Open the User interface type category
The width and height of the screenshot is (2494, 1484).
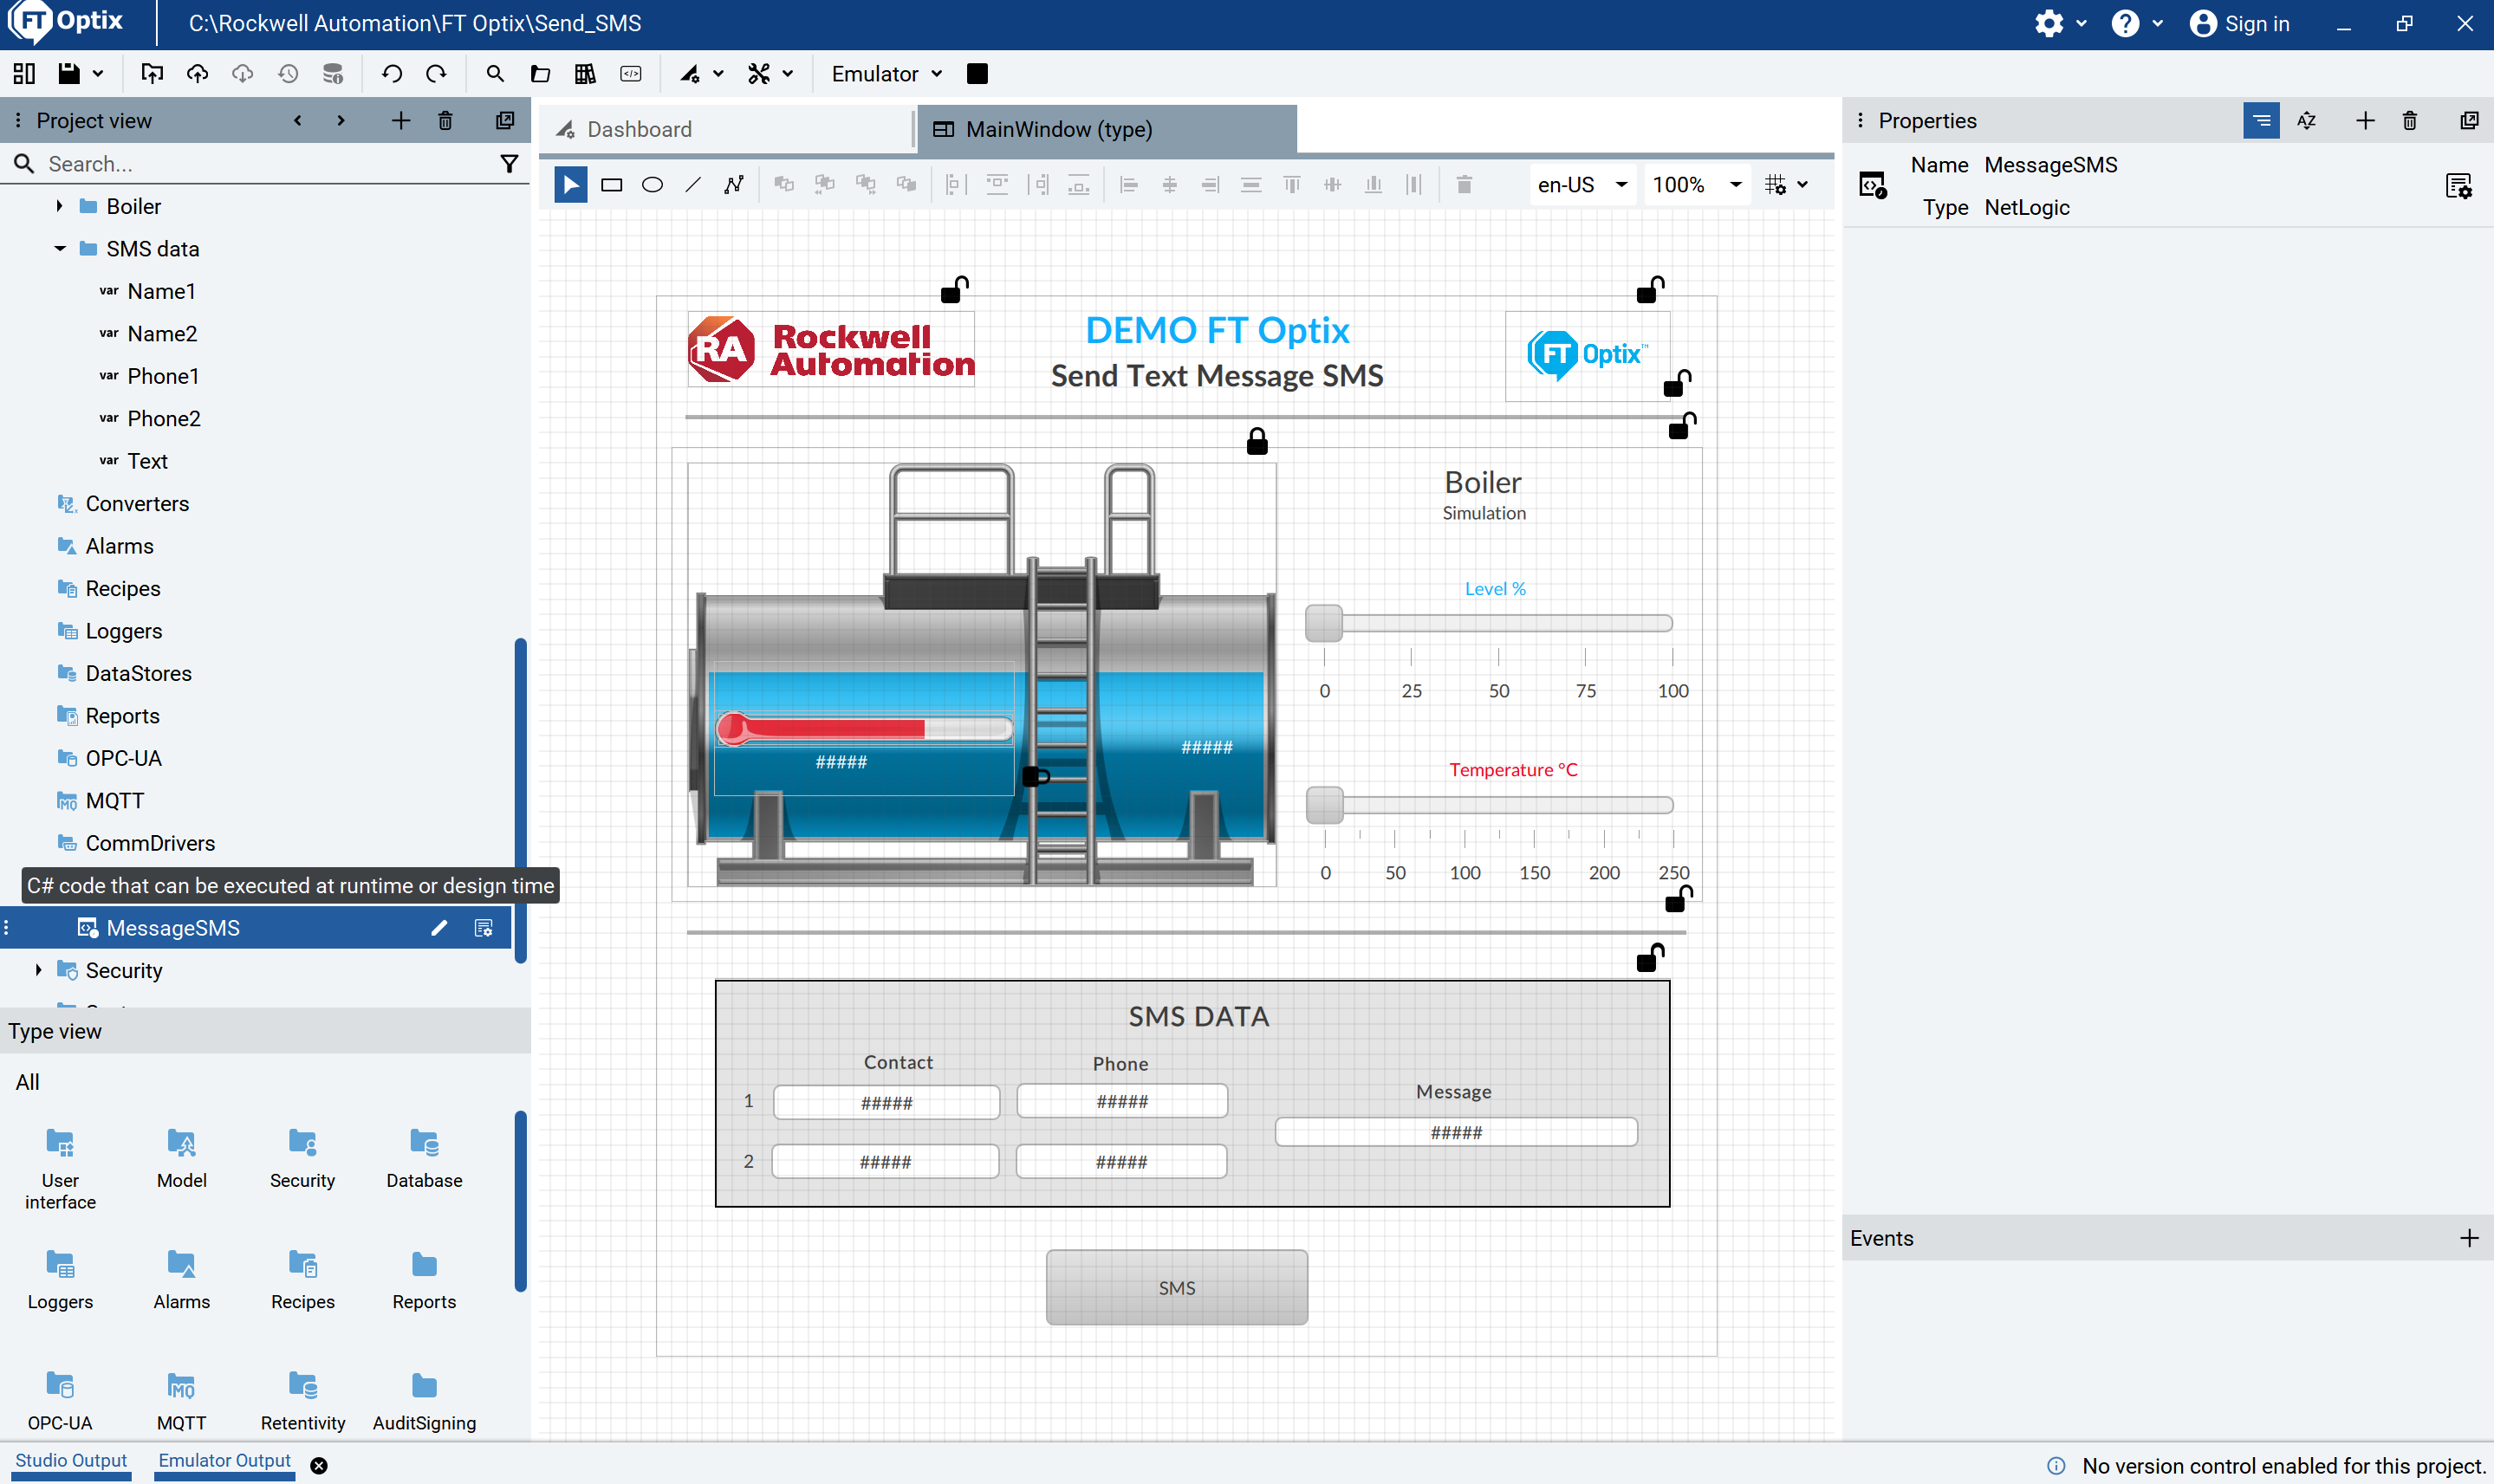[x=60, y=1169]
